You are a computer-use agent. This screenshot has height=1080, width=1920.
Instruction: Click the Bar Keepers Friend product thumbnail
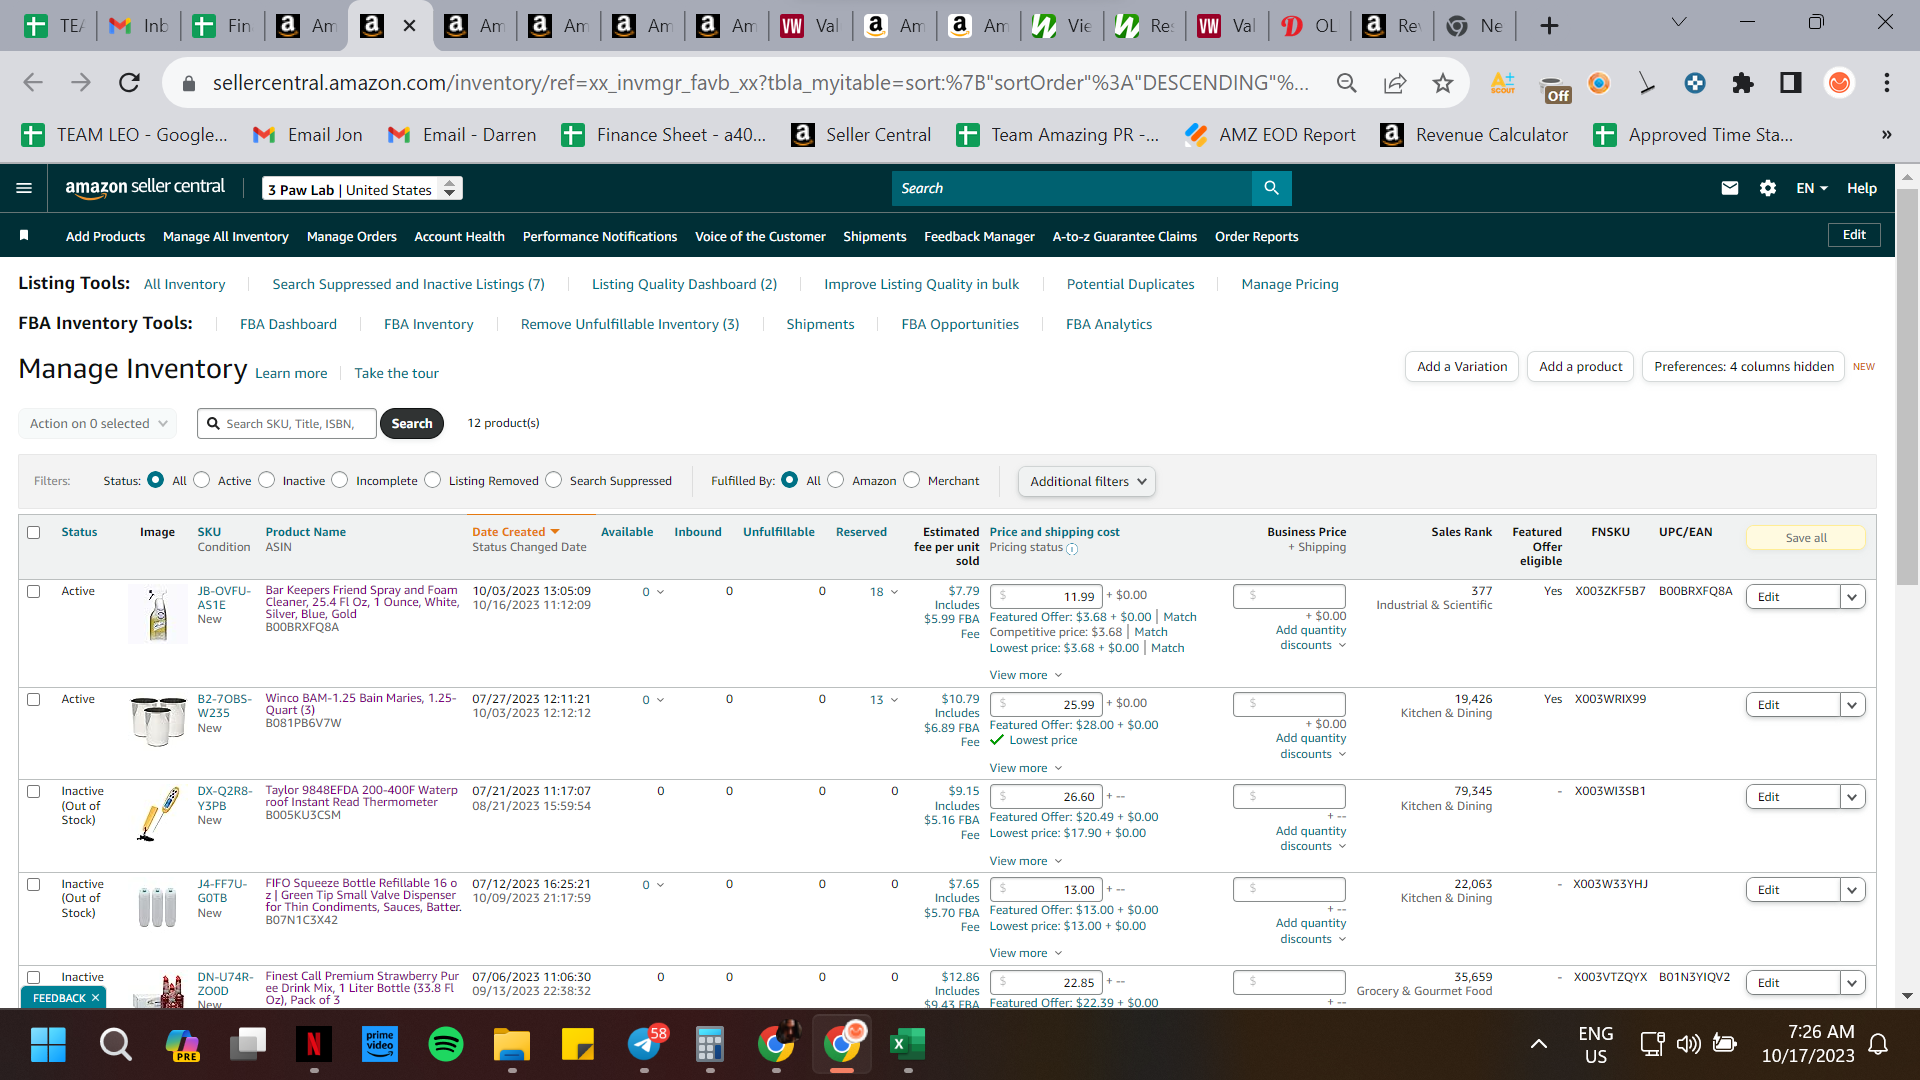click(157, 613)
